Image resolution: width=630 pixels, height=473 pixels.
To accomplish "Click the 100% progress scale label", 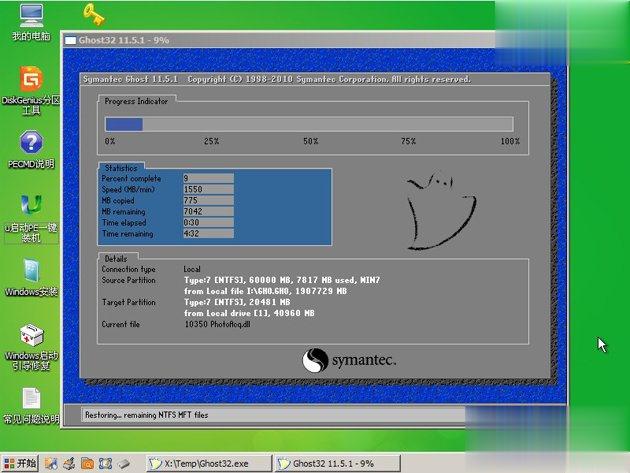I will pos(510,141).
